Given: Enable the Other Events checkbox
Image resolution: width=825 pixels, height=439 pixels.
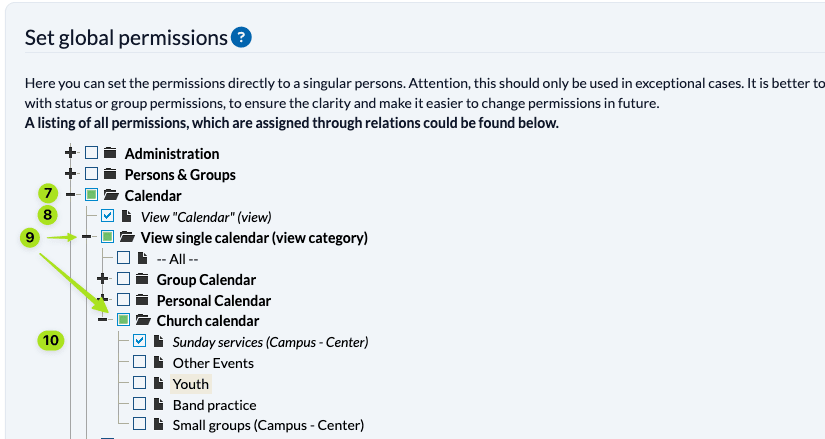Looking at the screenshot, I should 139,362.
